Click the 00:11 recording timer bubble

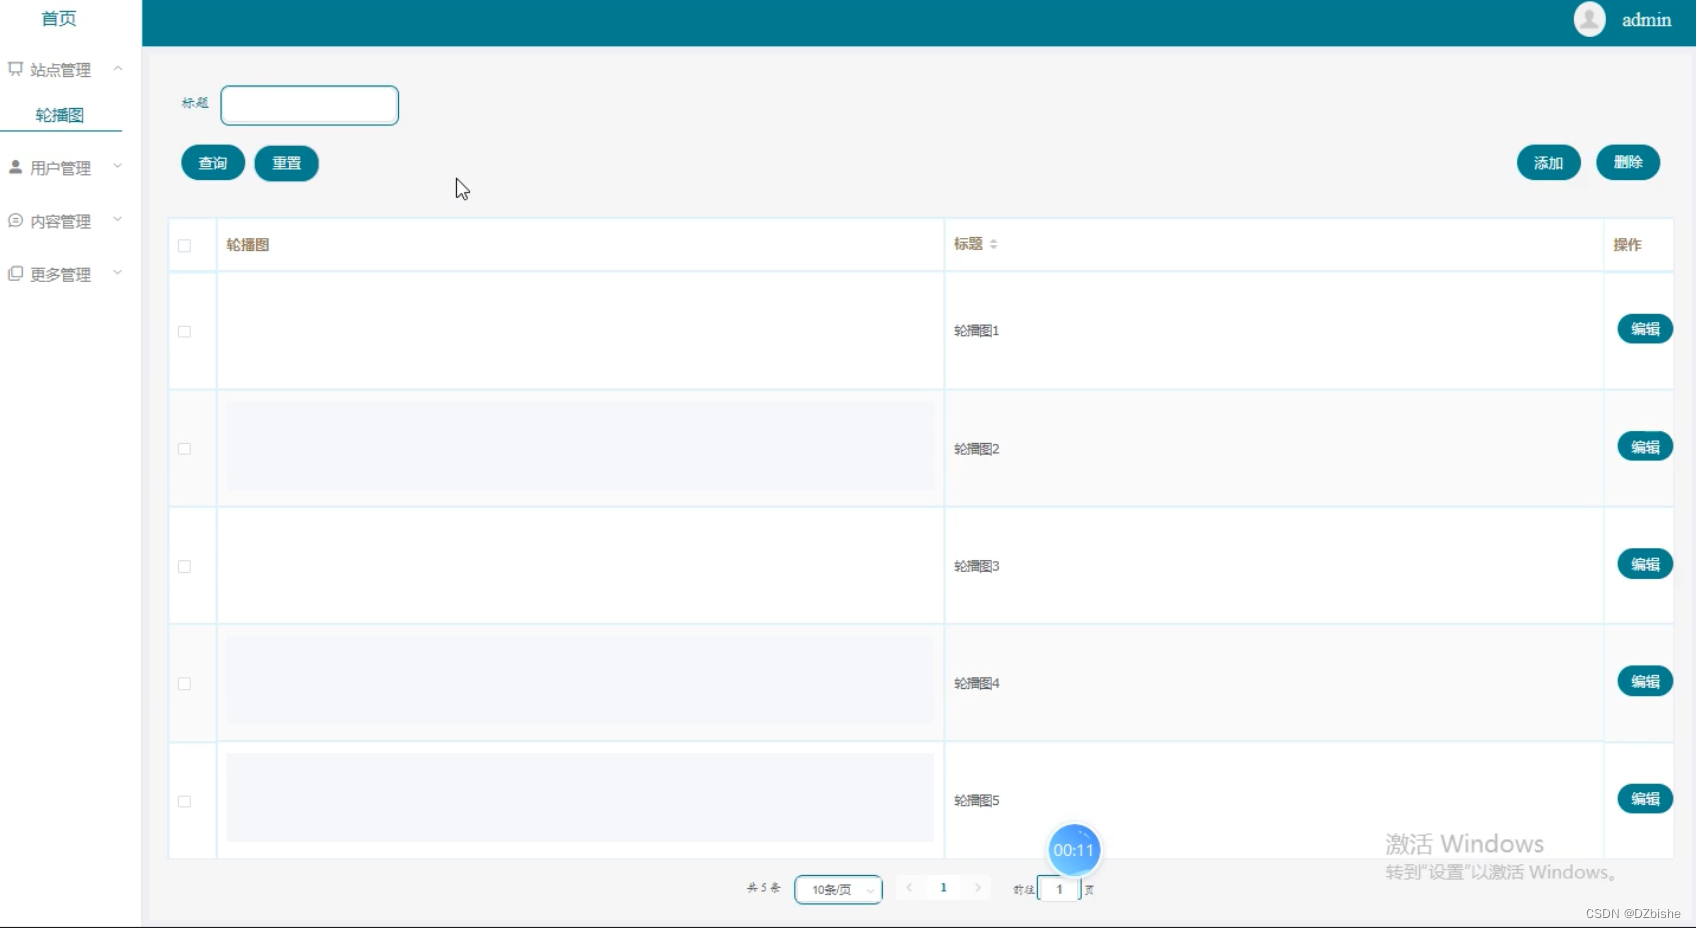click(x=1074, y=850)
